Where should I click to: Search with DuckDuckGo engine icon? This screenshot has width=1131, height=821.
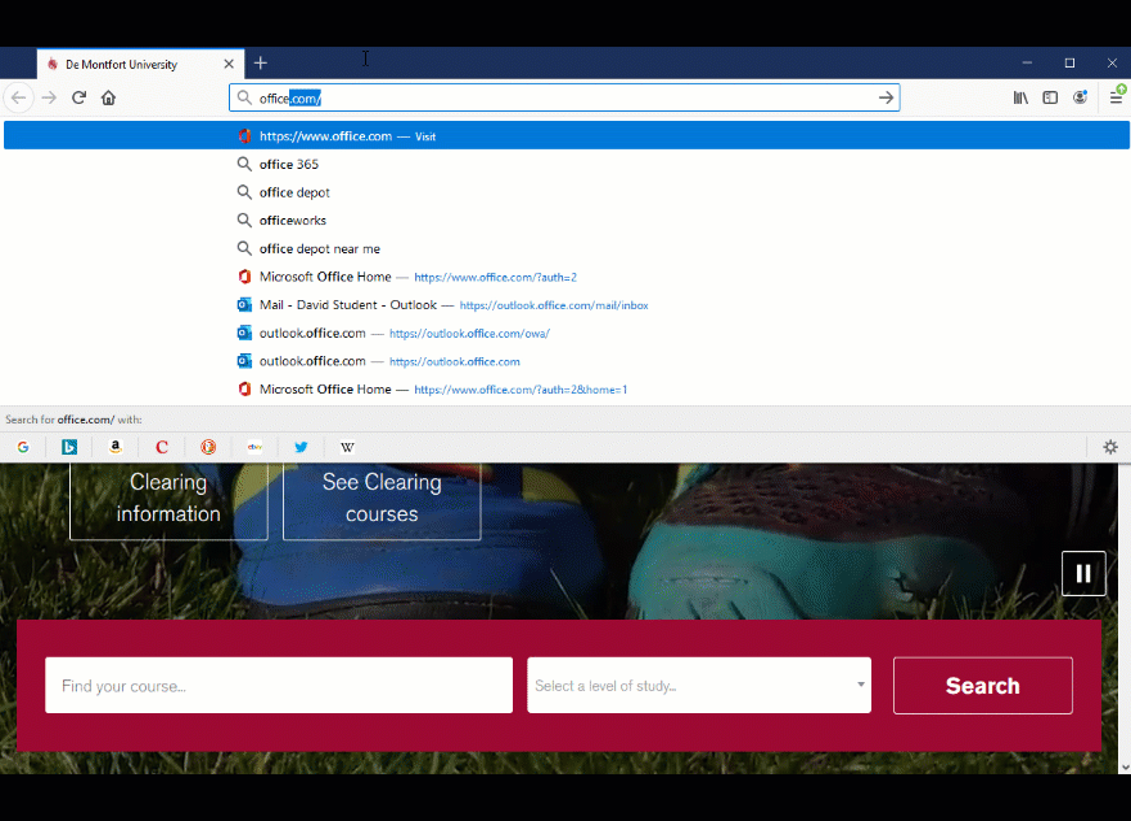click(208, 447)
